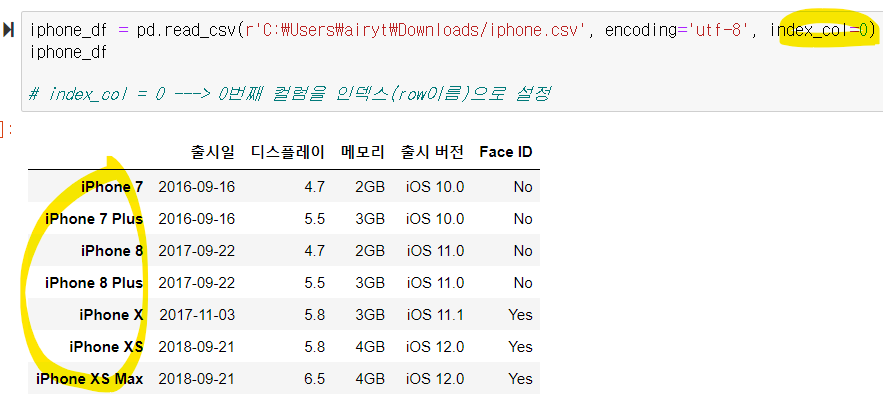Click display value 6.5
The width and height of the screenshot is (883, 397).
point(314,379)
